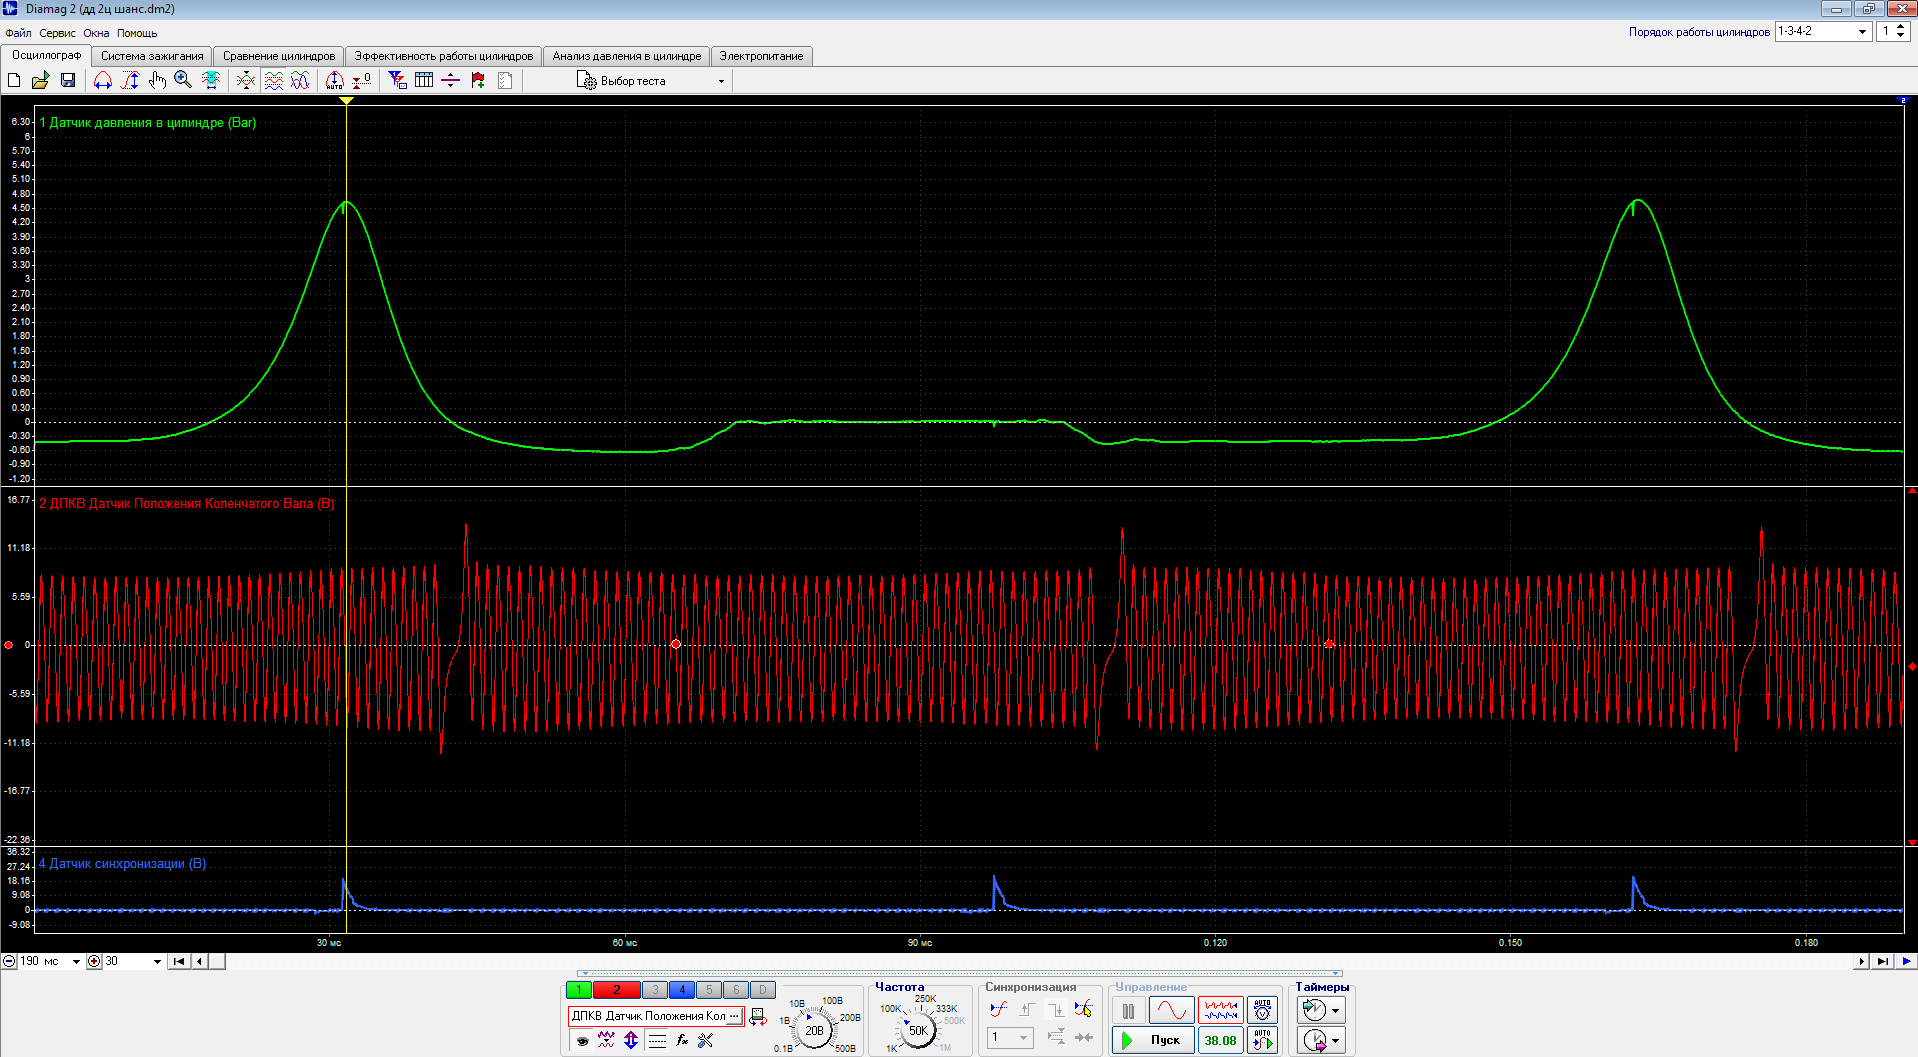Viewport: 1918px width, 1057px height.
Task: Switch to separated channels view
Action: 273,80
